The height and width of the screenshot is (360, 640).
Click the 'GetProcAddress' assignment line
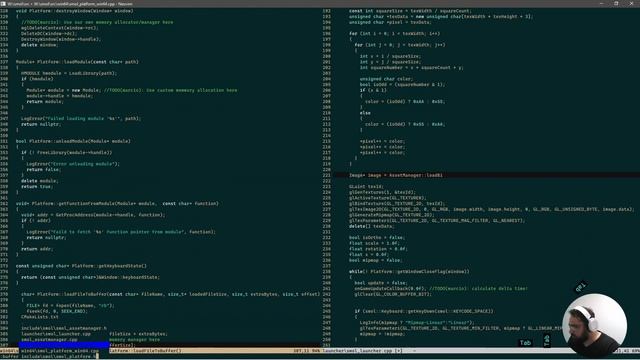pos(93,215)
